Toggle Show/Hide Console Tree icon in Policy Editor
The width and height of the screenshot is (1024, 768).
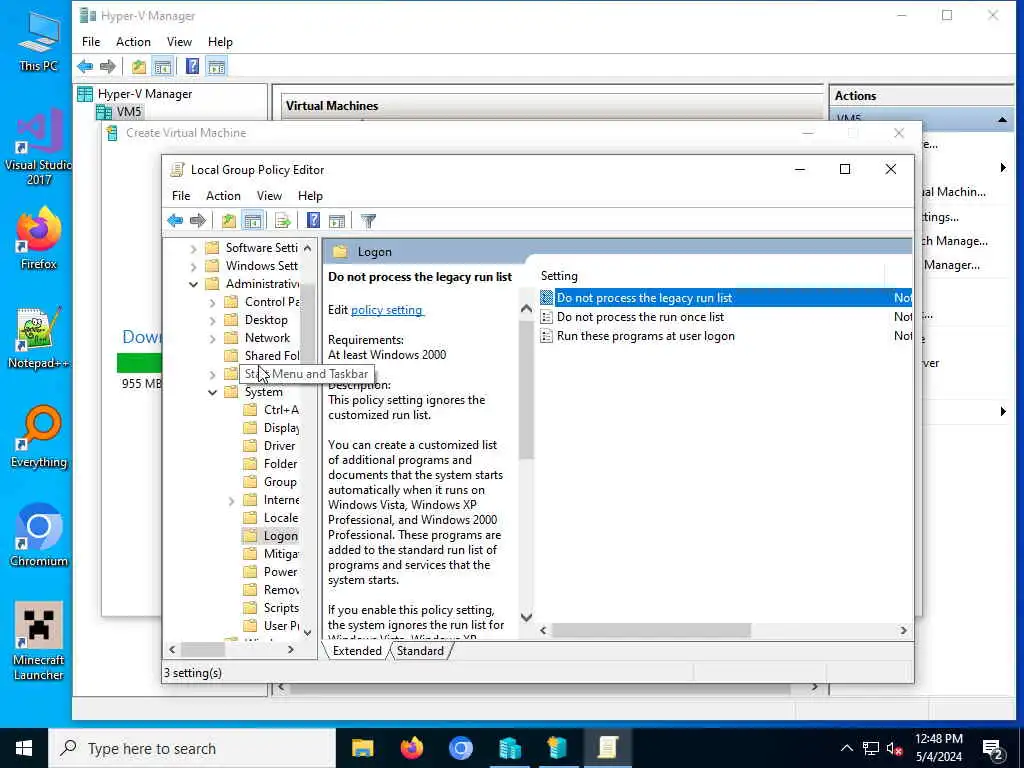pos(253,221)
